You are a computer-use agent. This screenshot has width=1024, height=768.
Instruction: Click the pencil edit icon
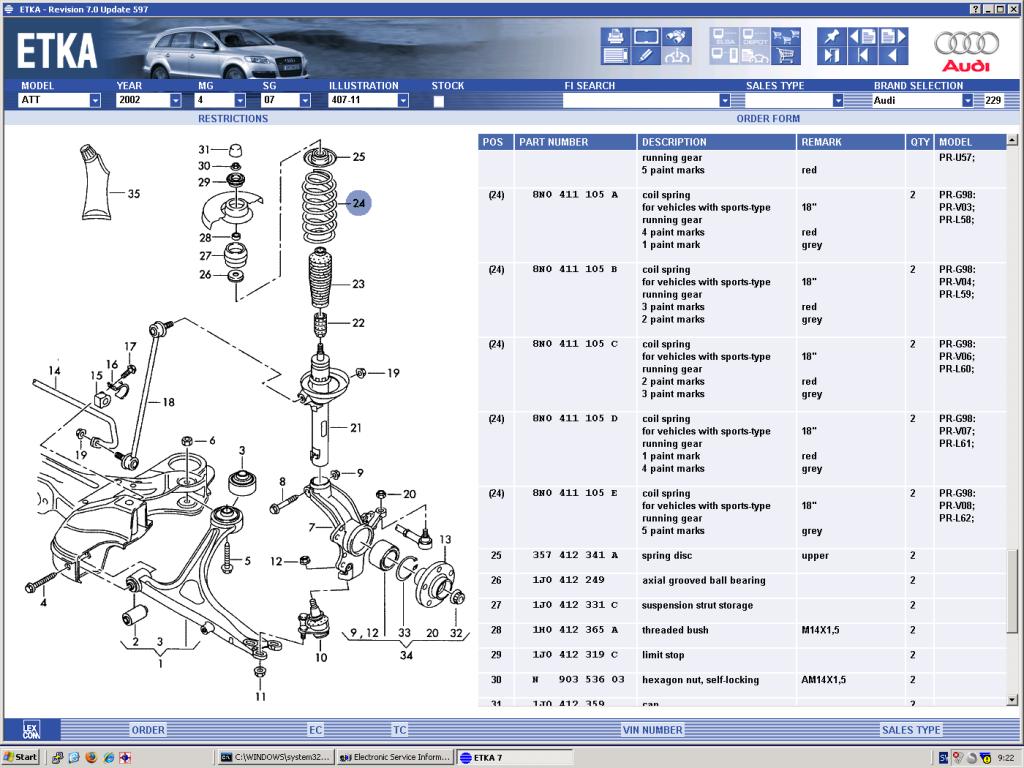[647, 56]
